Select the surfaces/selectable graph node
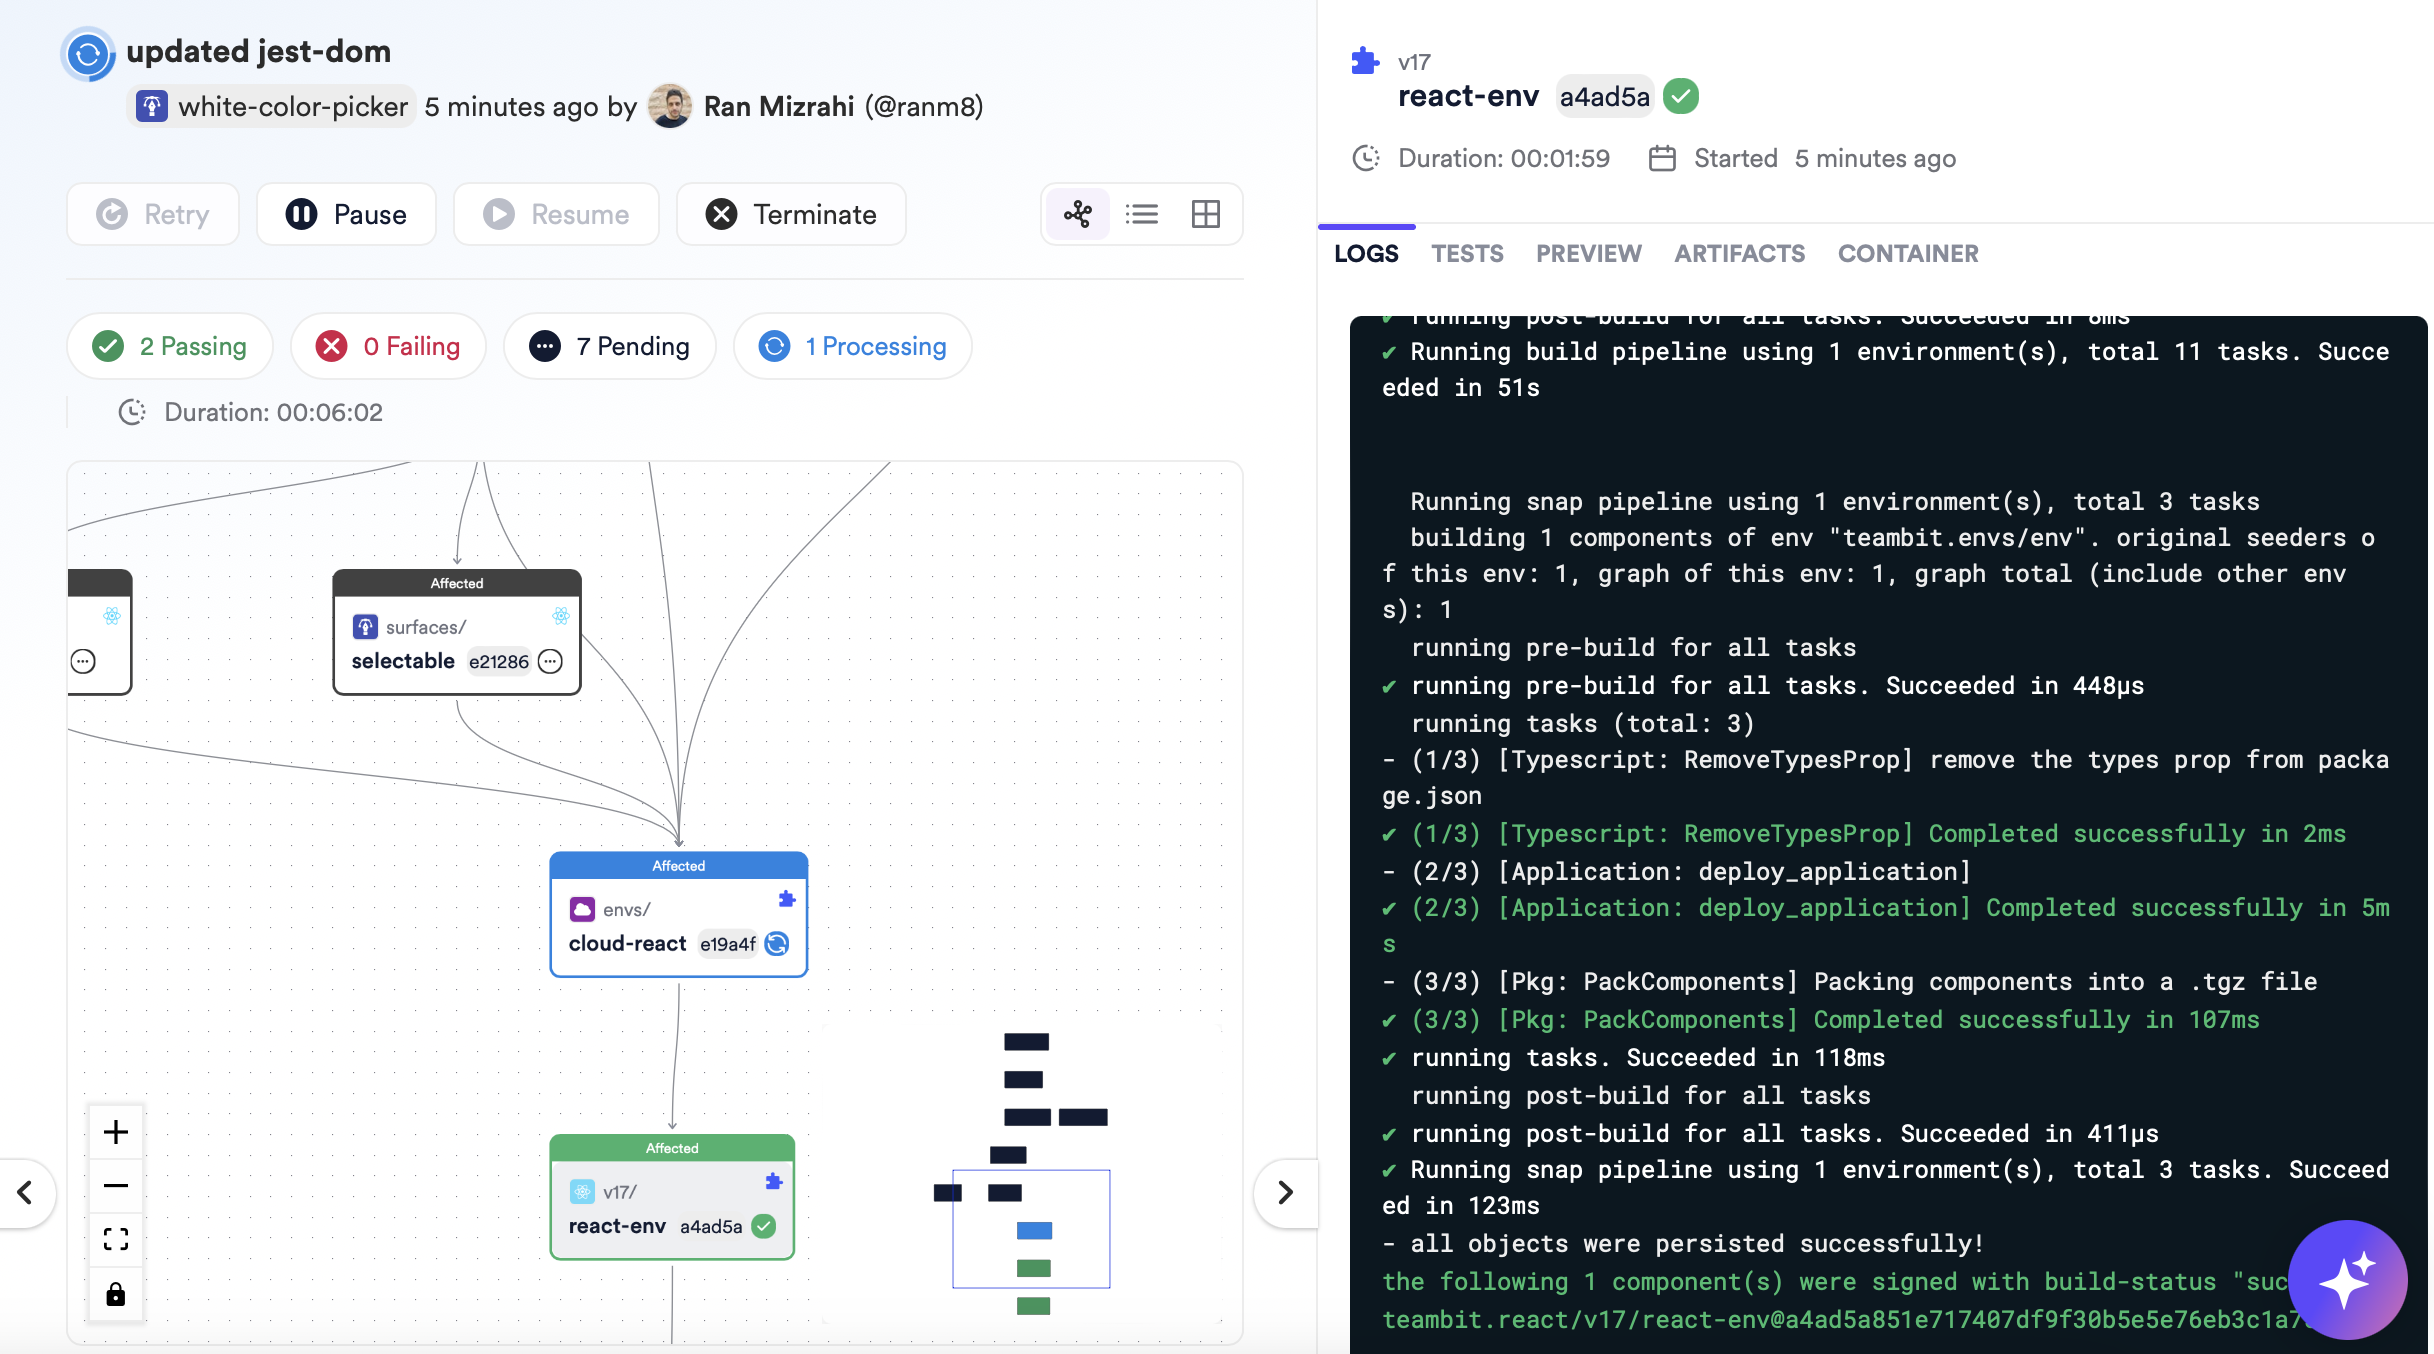This screenshot has width=2434, height=1354. [457, 632]
